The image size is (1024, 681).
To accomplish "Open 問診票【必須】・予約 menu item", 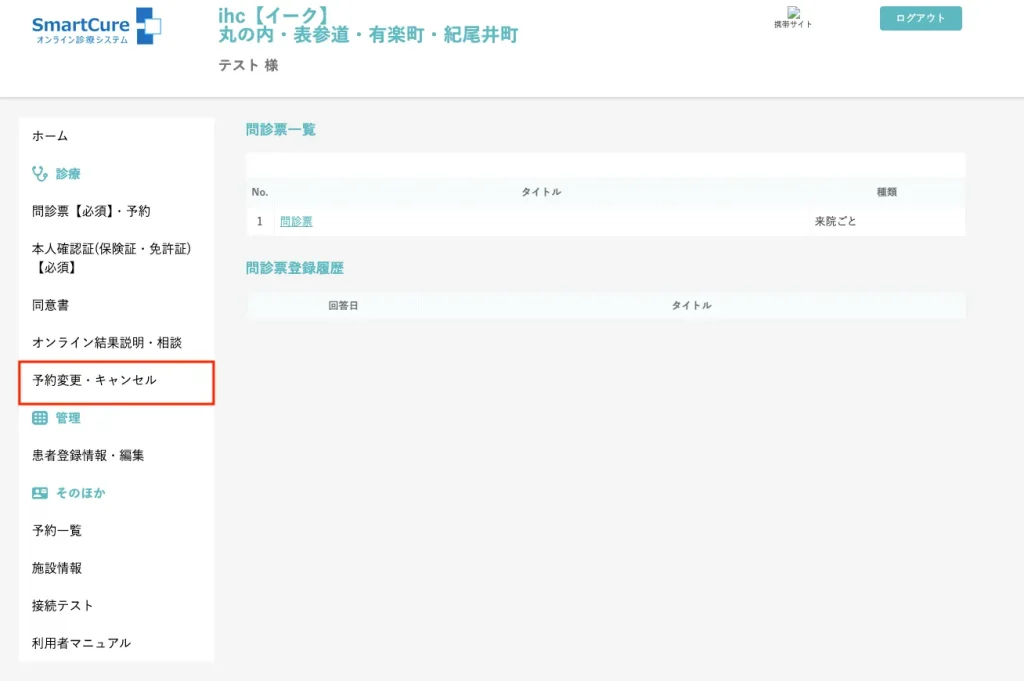I will [x=91, y=211].
